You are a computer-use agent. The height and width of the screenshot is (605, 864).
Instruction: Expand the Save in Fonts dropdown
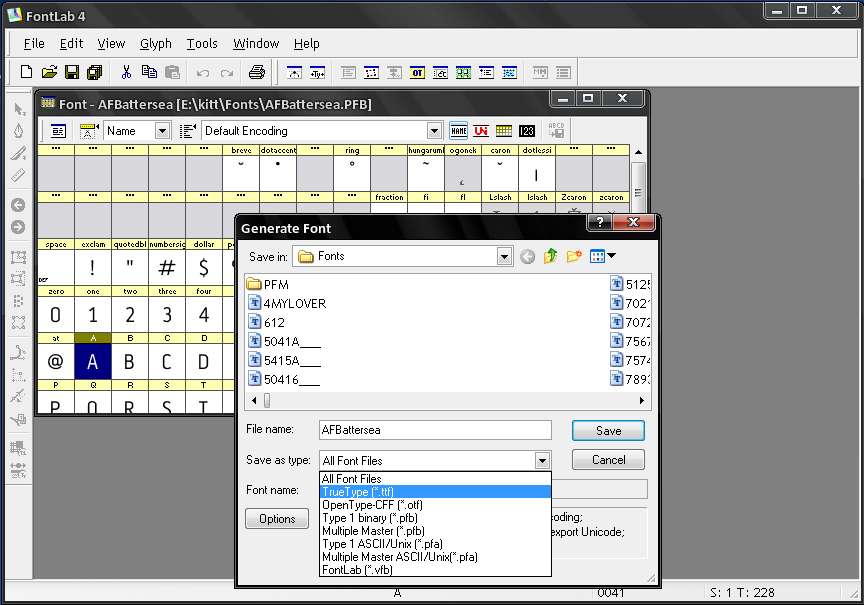tap(505, 257)
